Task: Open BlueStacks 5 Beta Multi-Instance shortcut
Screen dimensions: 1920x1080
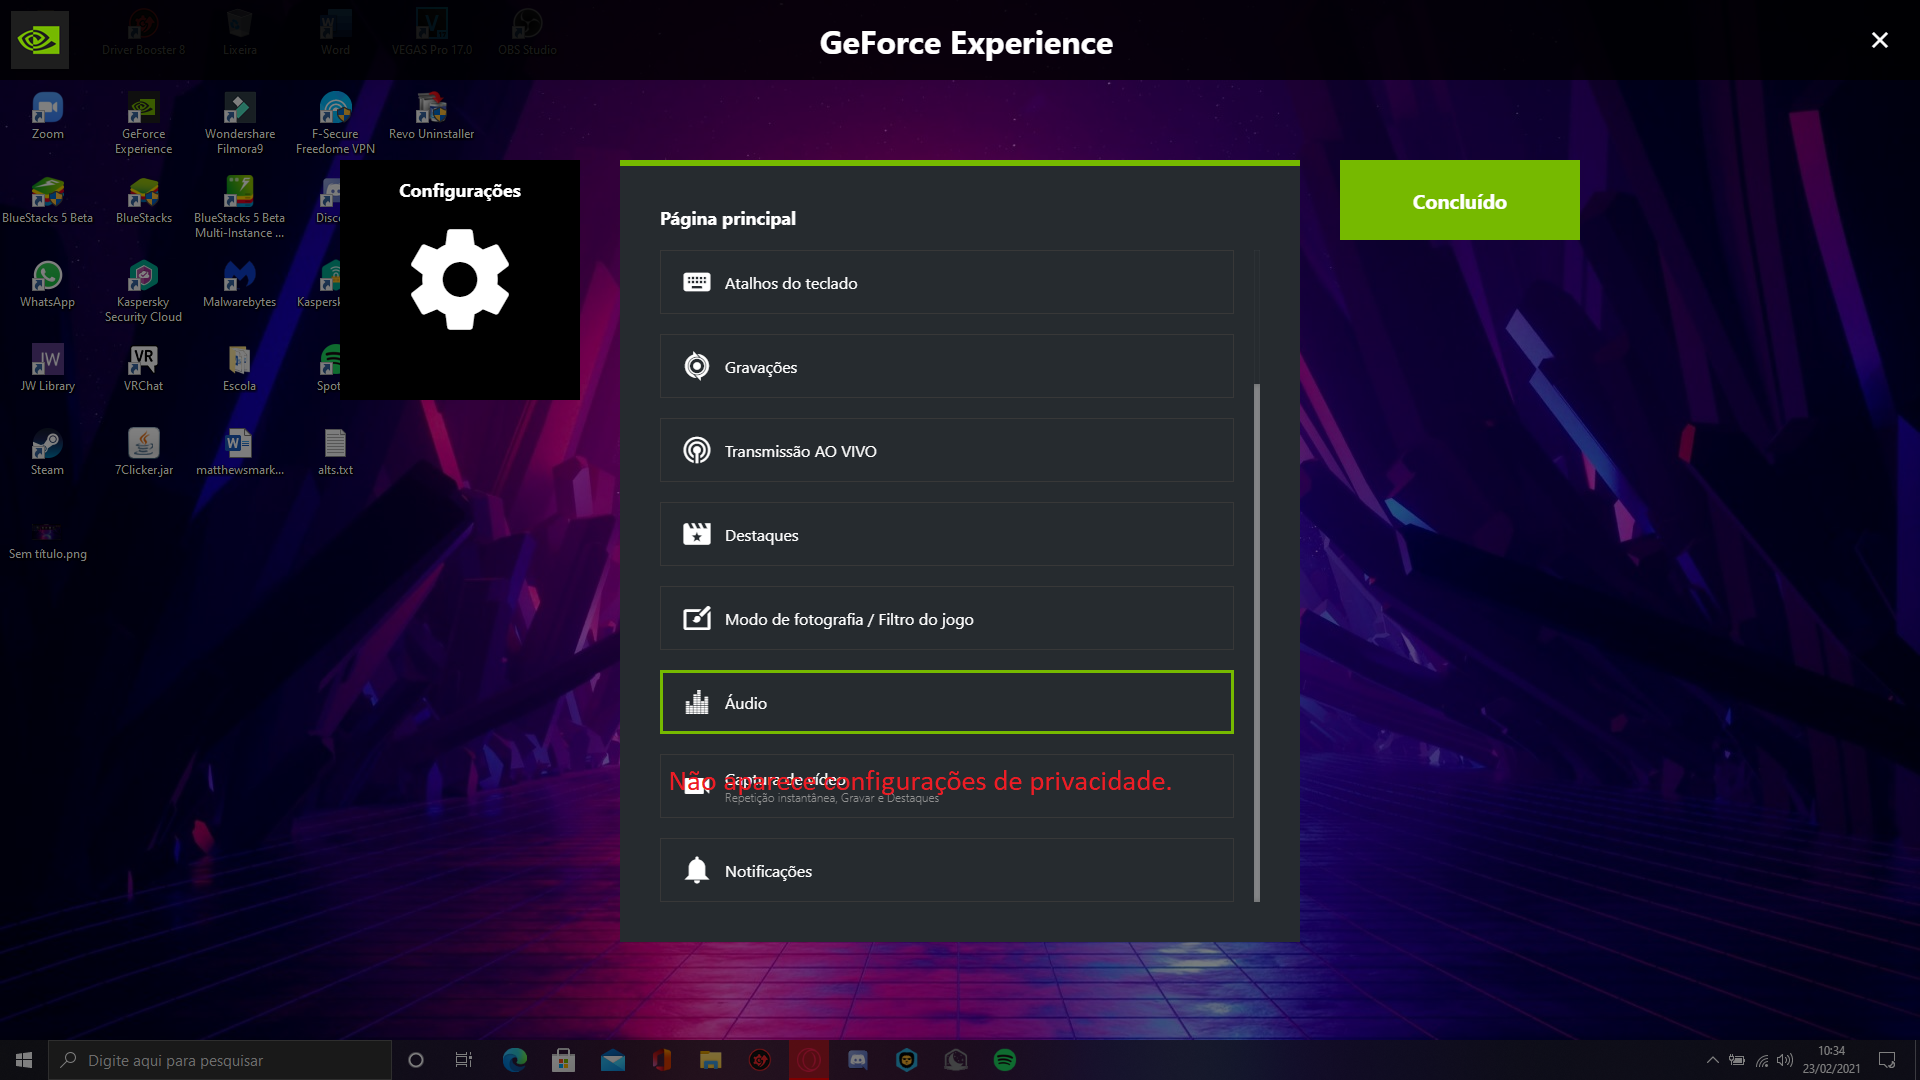Action: coord(240,208)
